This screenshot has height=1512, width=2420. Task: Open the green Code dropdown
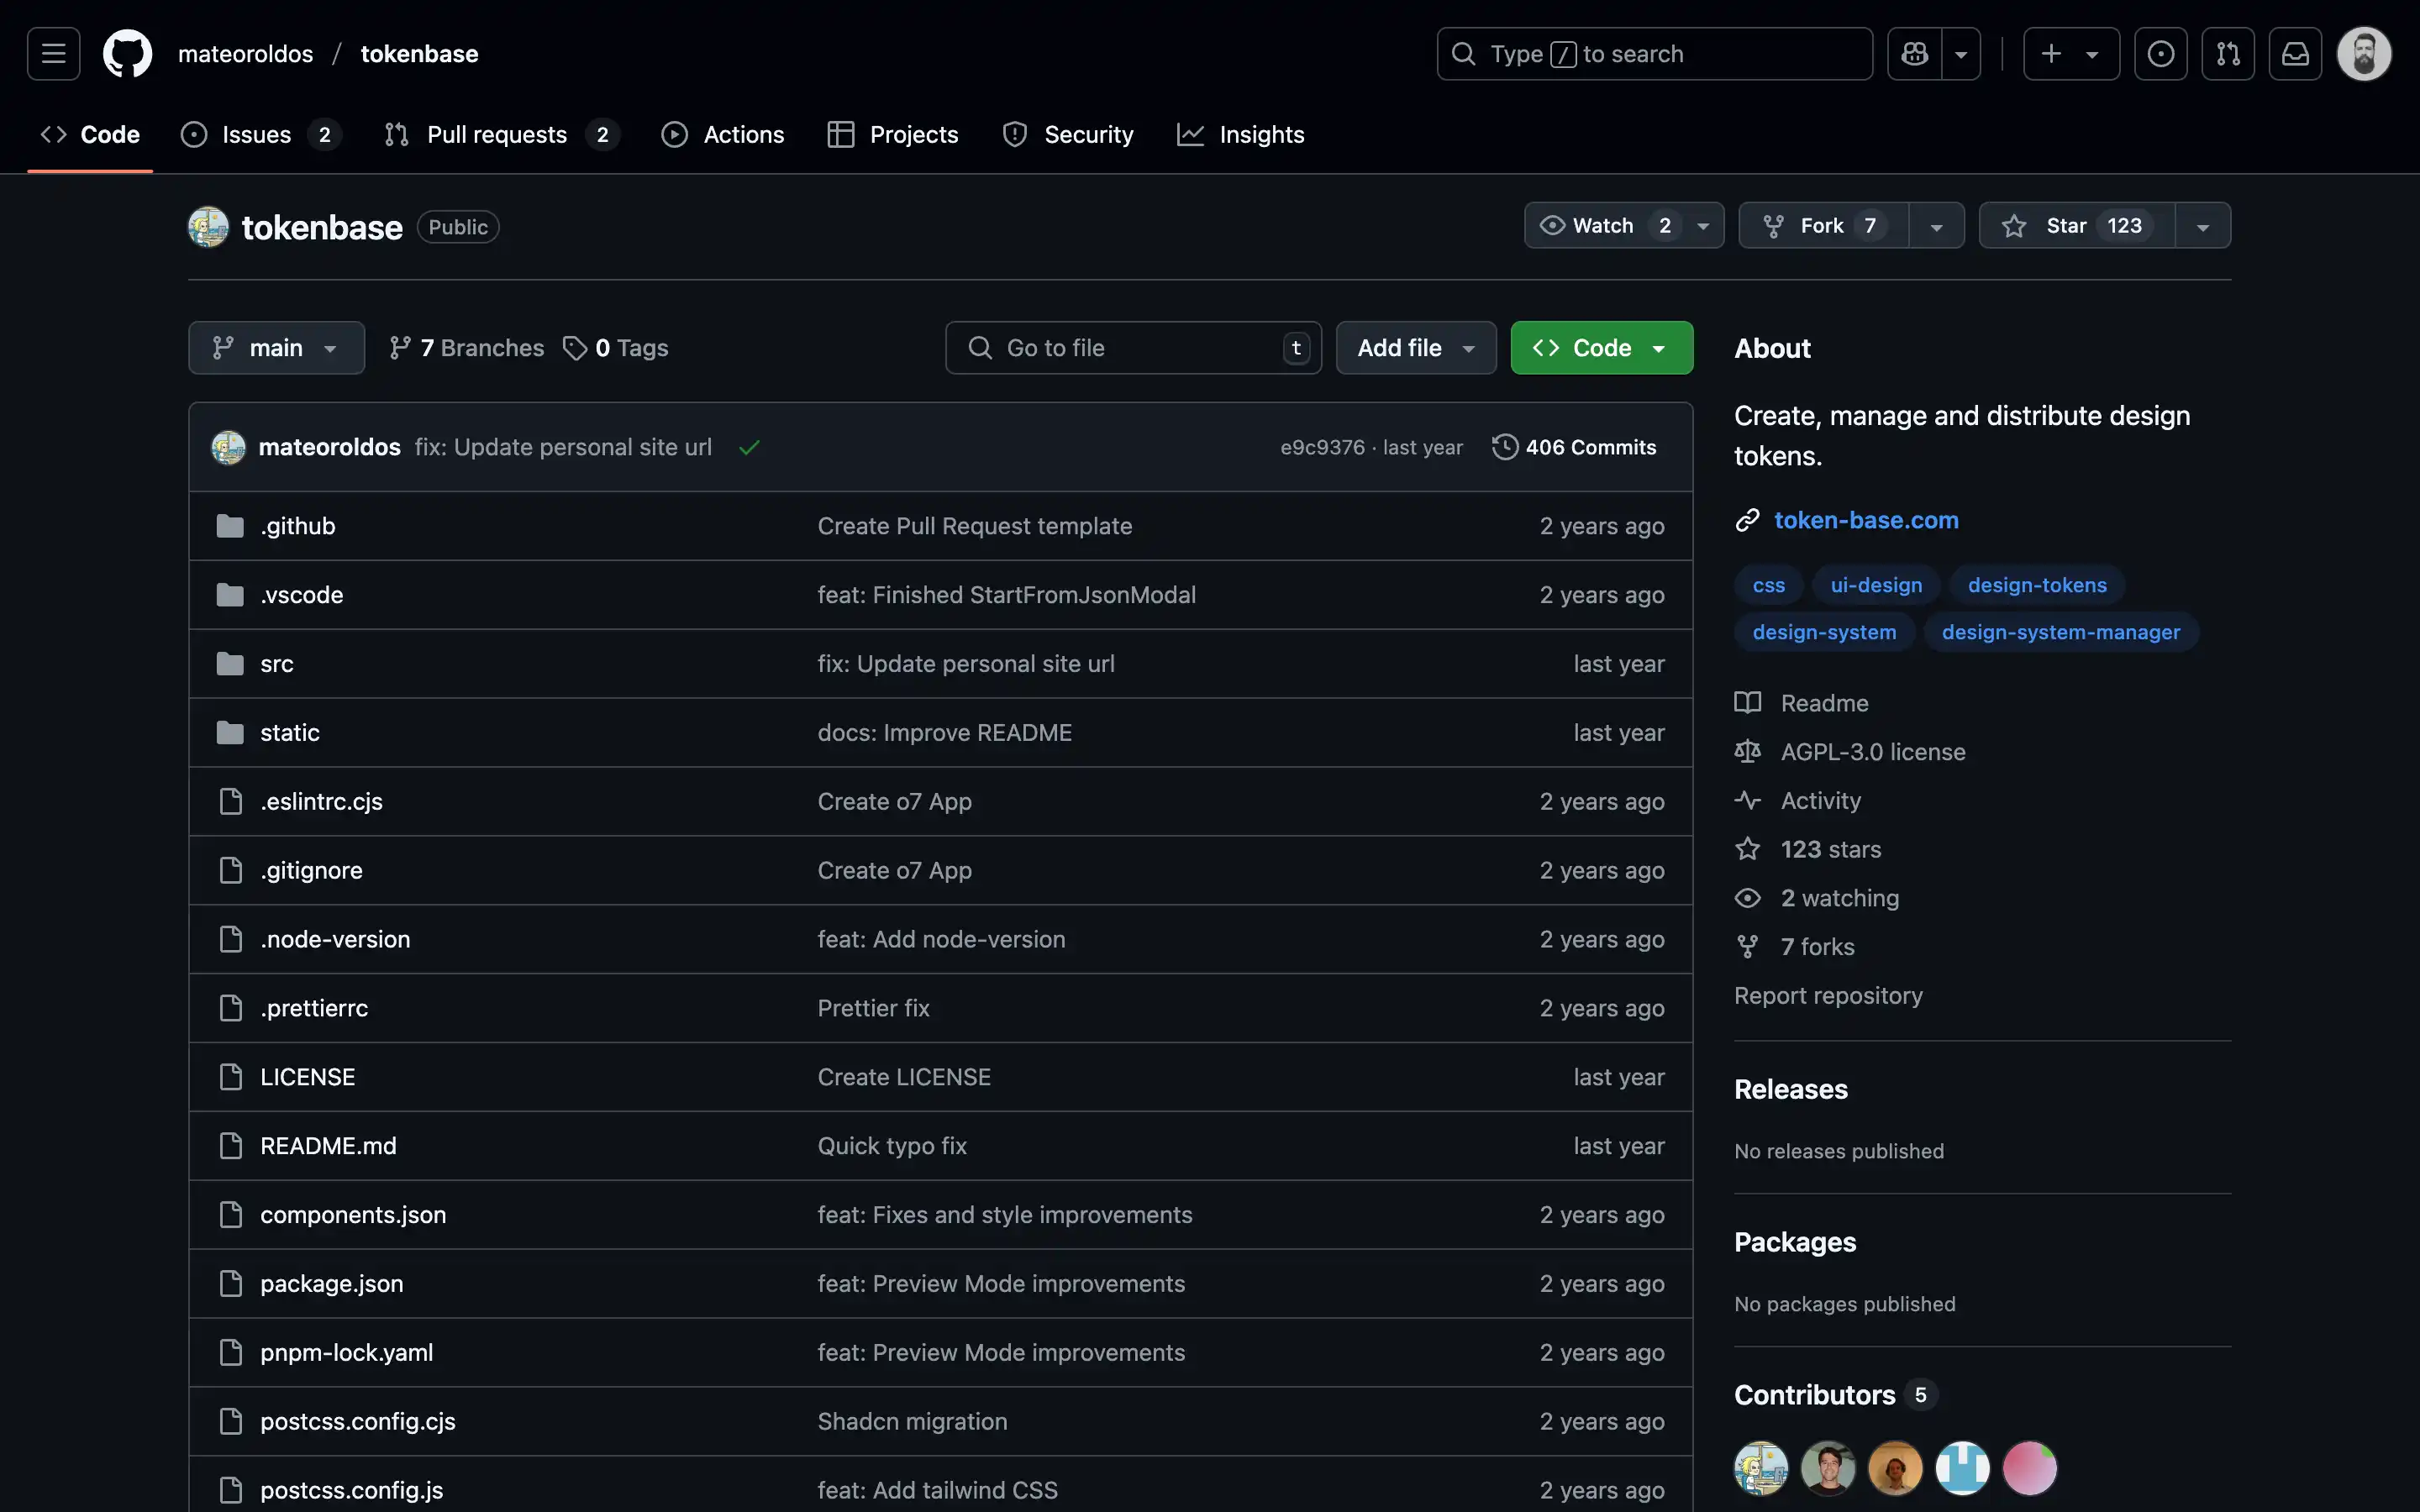point(1602,348)
